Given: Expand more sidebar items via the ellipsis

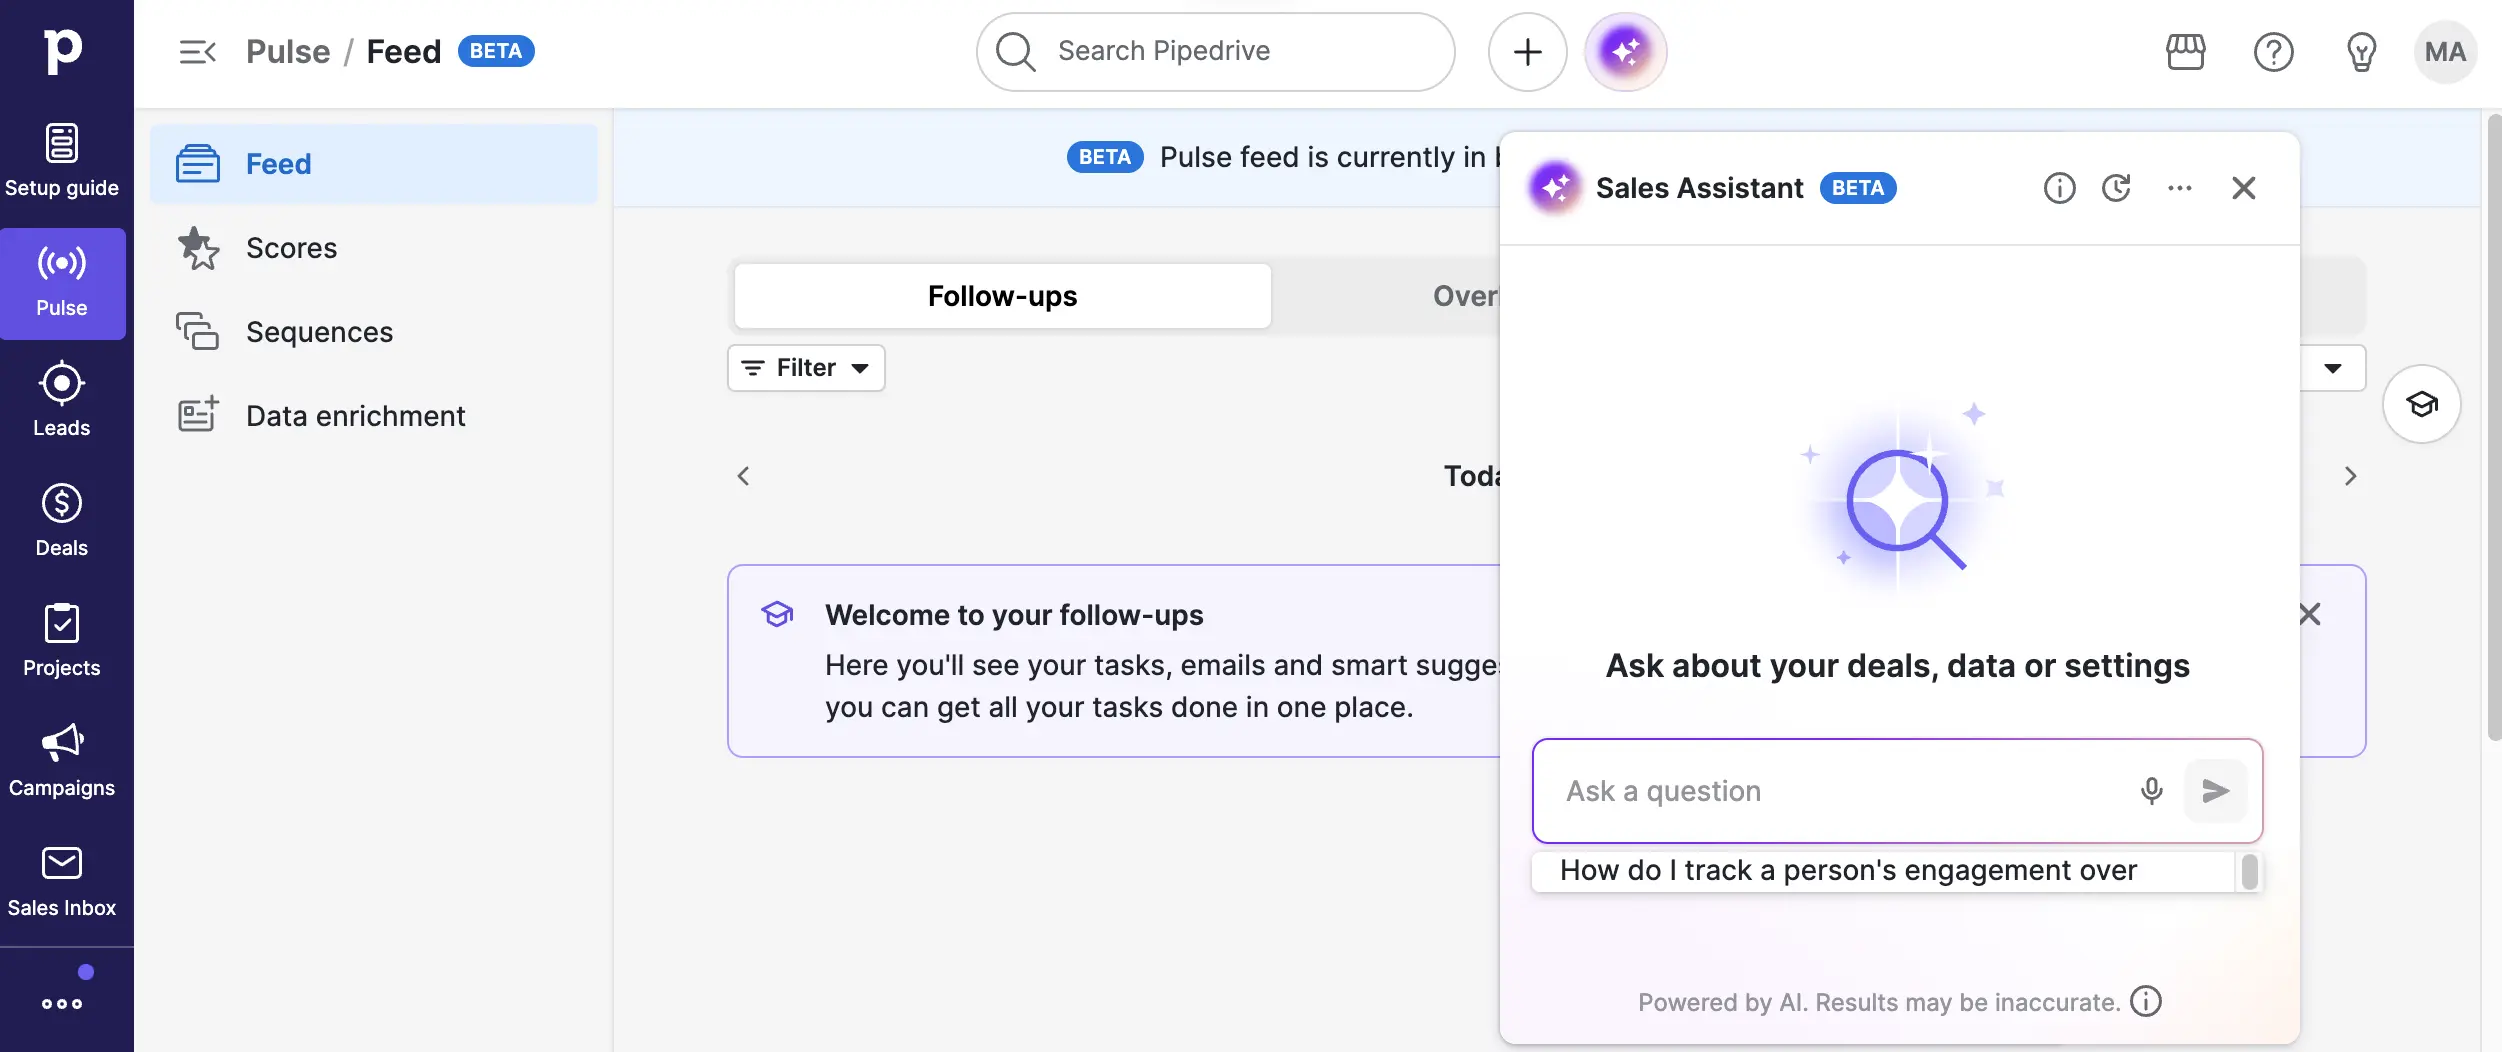Looking at the screenshot, I should click(62, 1005).
